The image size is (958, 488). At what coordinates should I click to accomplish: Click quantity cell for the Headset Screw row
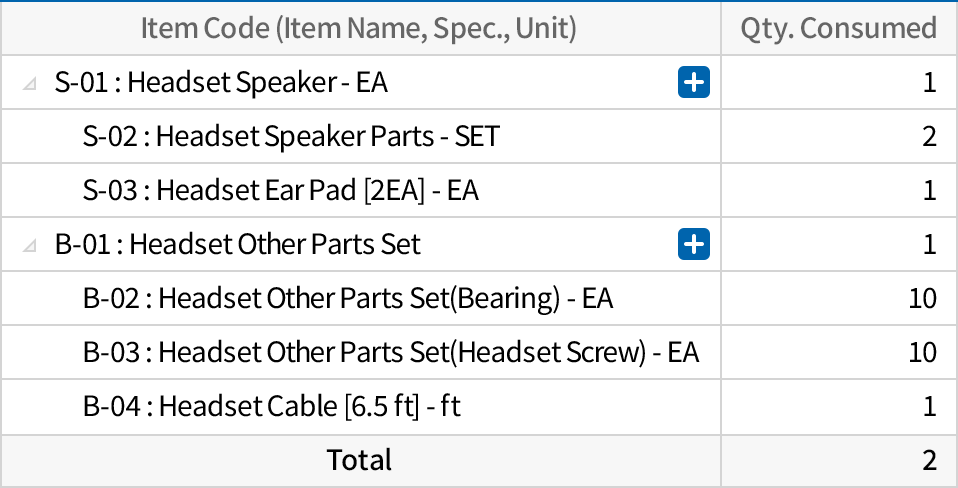[x=838, y=352]
